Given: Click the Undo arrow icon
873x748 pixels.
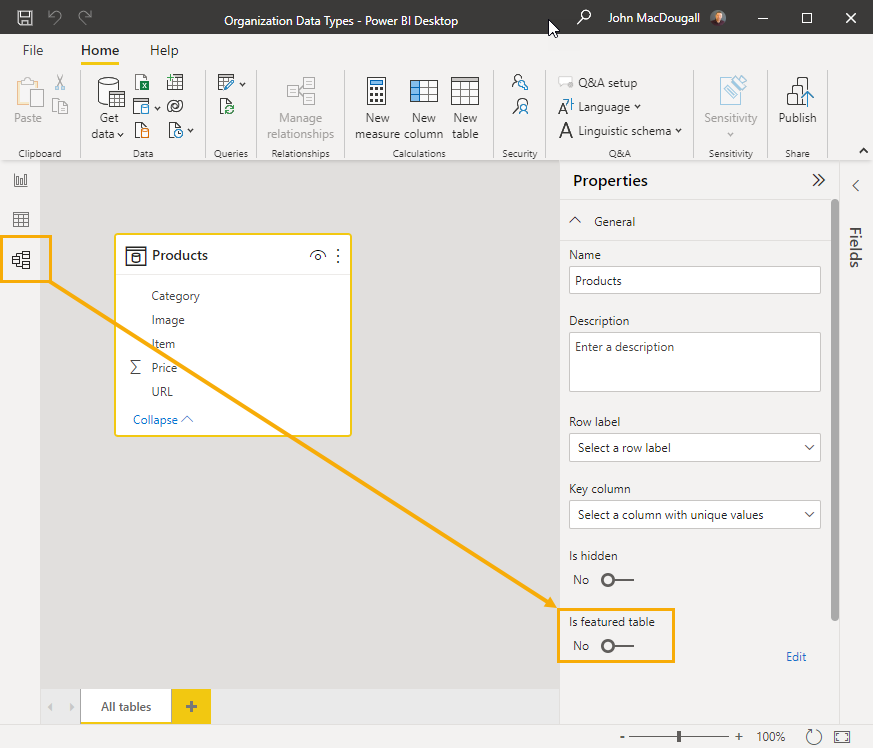Looking at the screenshot, I should [55, 17].
